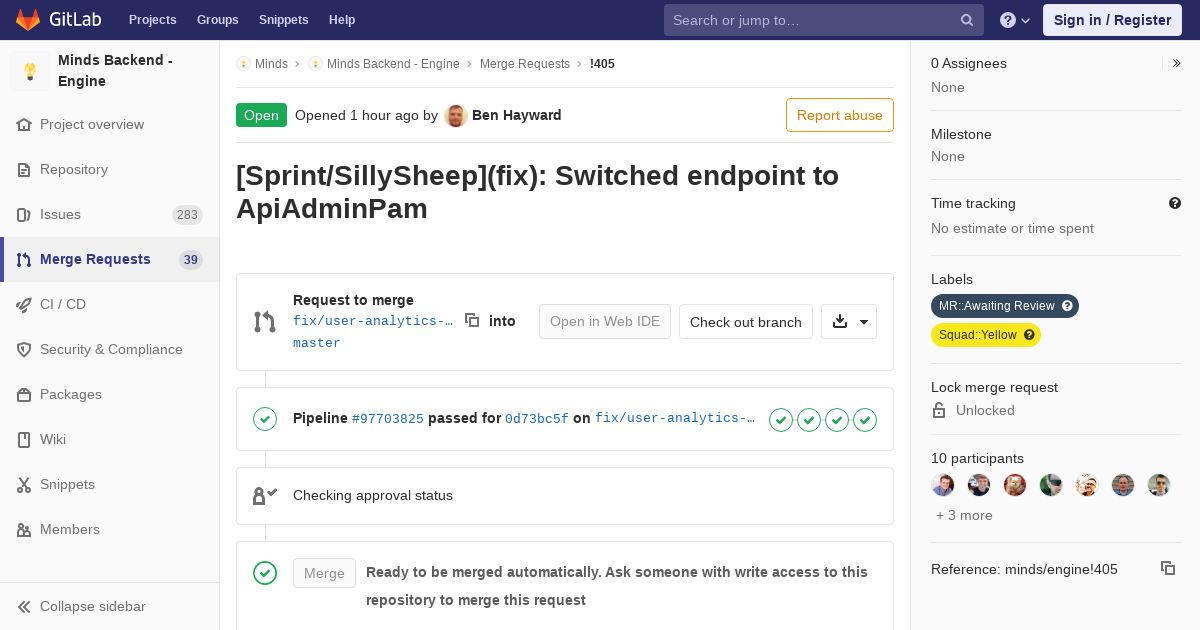Open Repository in sidebar
This screenshot has height=630, width=1200.
click(x=74, y=169)
